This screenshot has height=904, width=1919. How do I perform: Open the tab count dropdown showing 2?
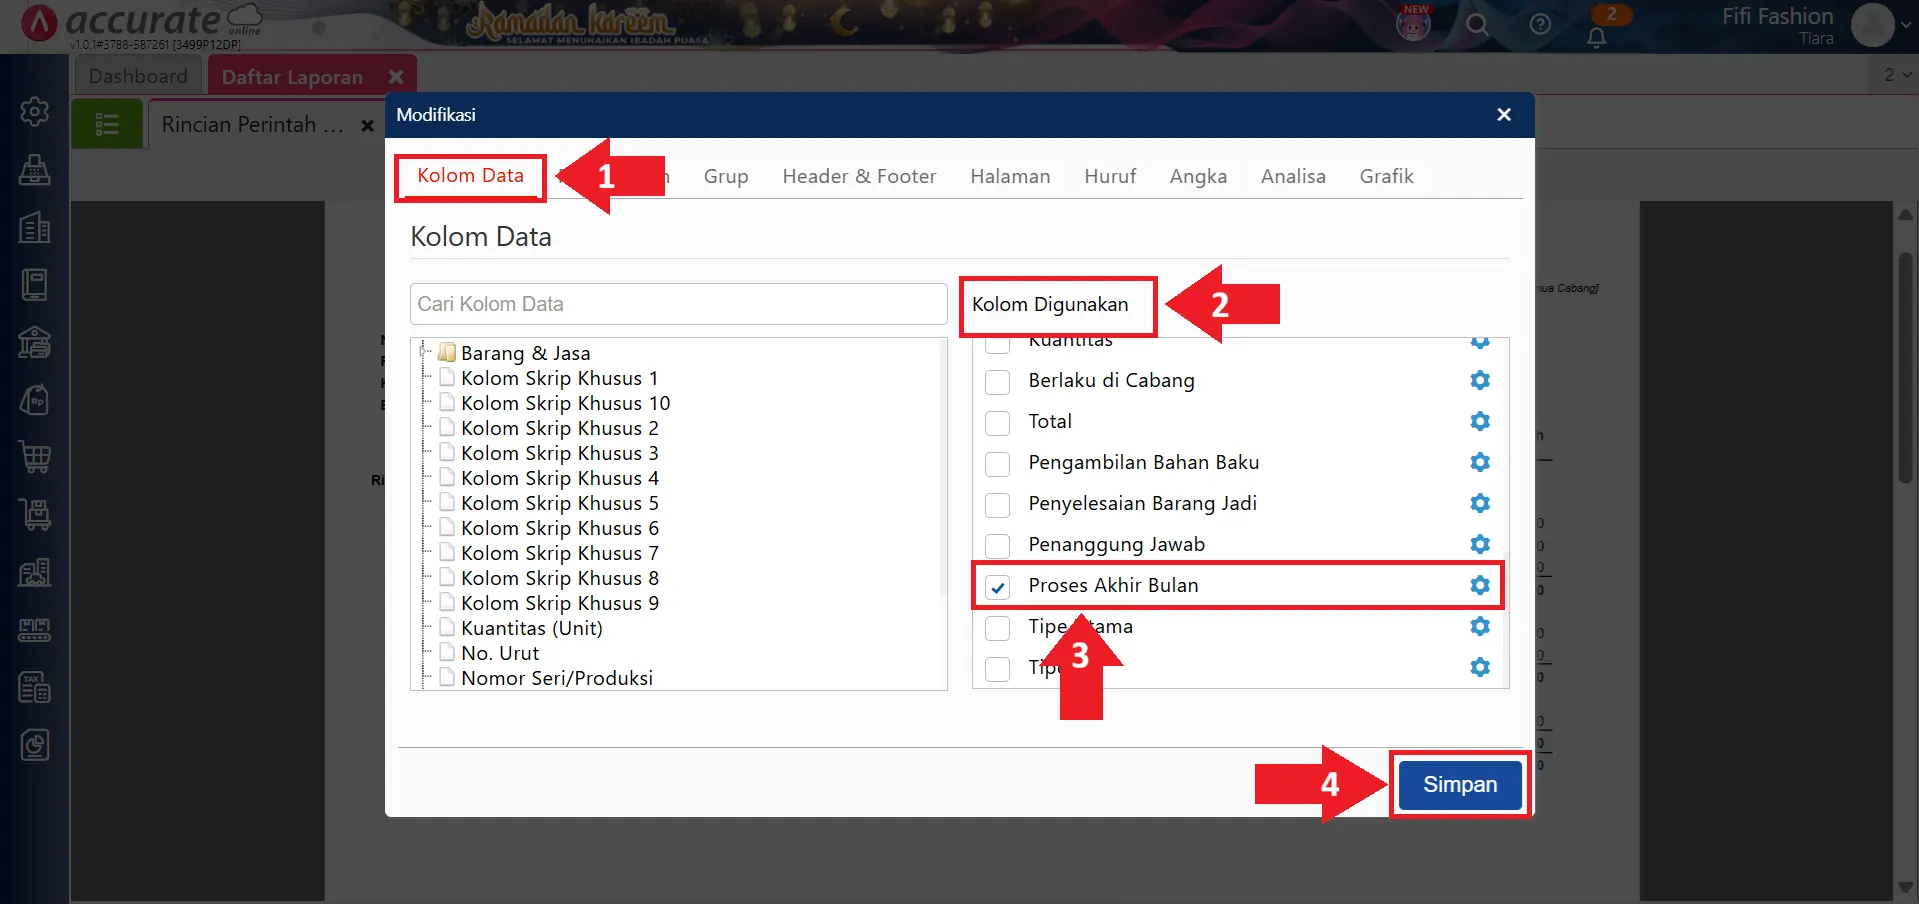[x=1896, y=75]
